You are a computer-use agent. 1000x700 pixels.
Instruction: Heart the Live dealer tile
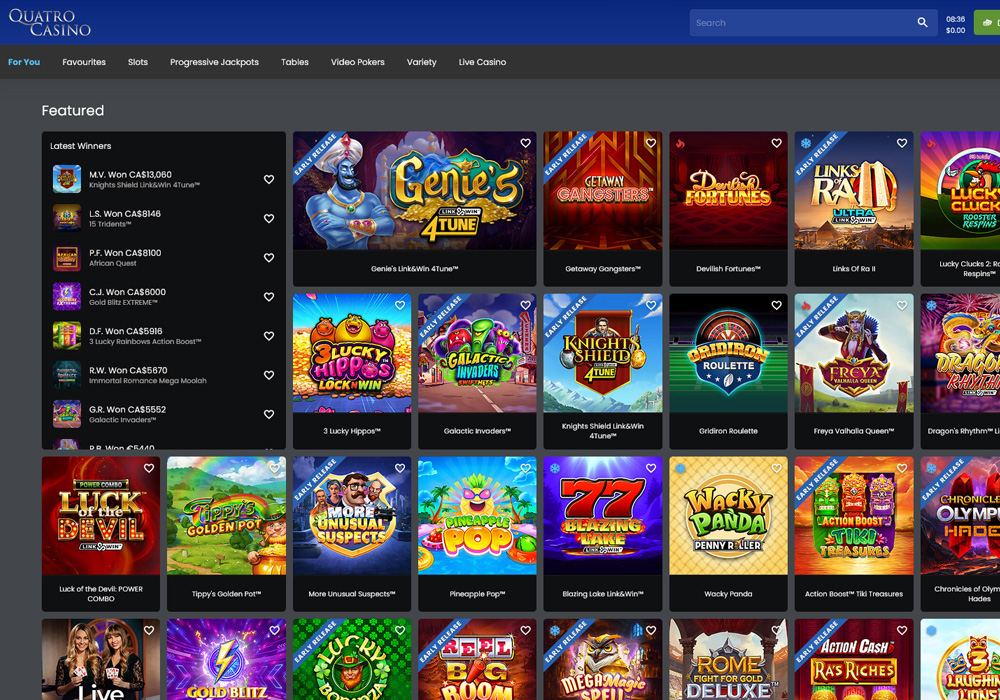149,631
